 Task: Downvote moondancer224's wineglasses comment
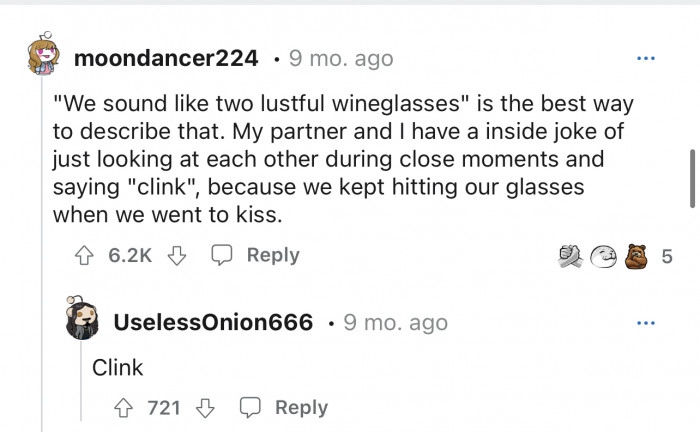177,256
